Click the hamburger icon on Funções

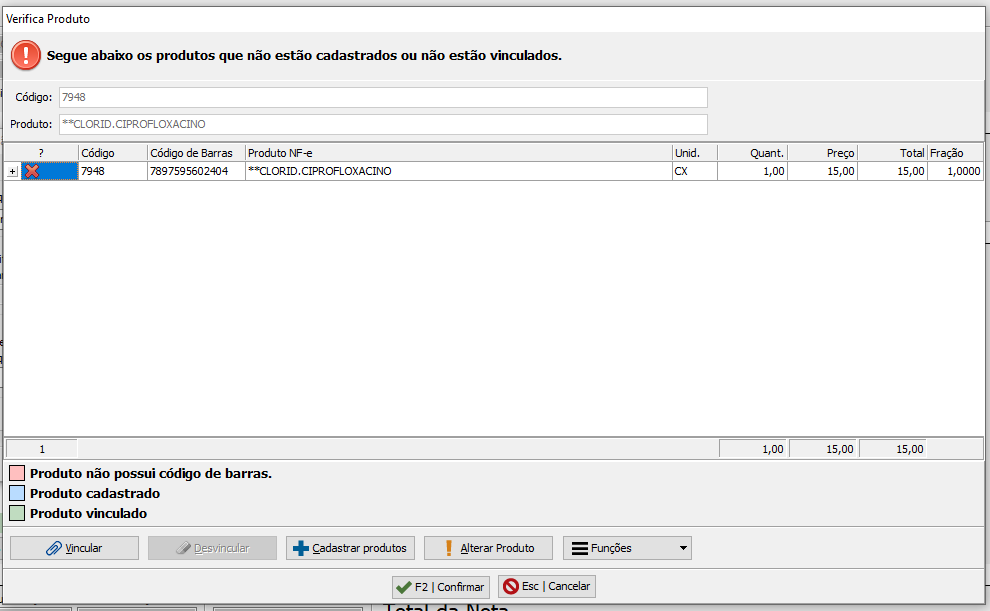(579, 548)
